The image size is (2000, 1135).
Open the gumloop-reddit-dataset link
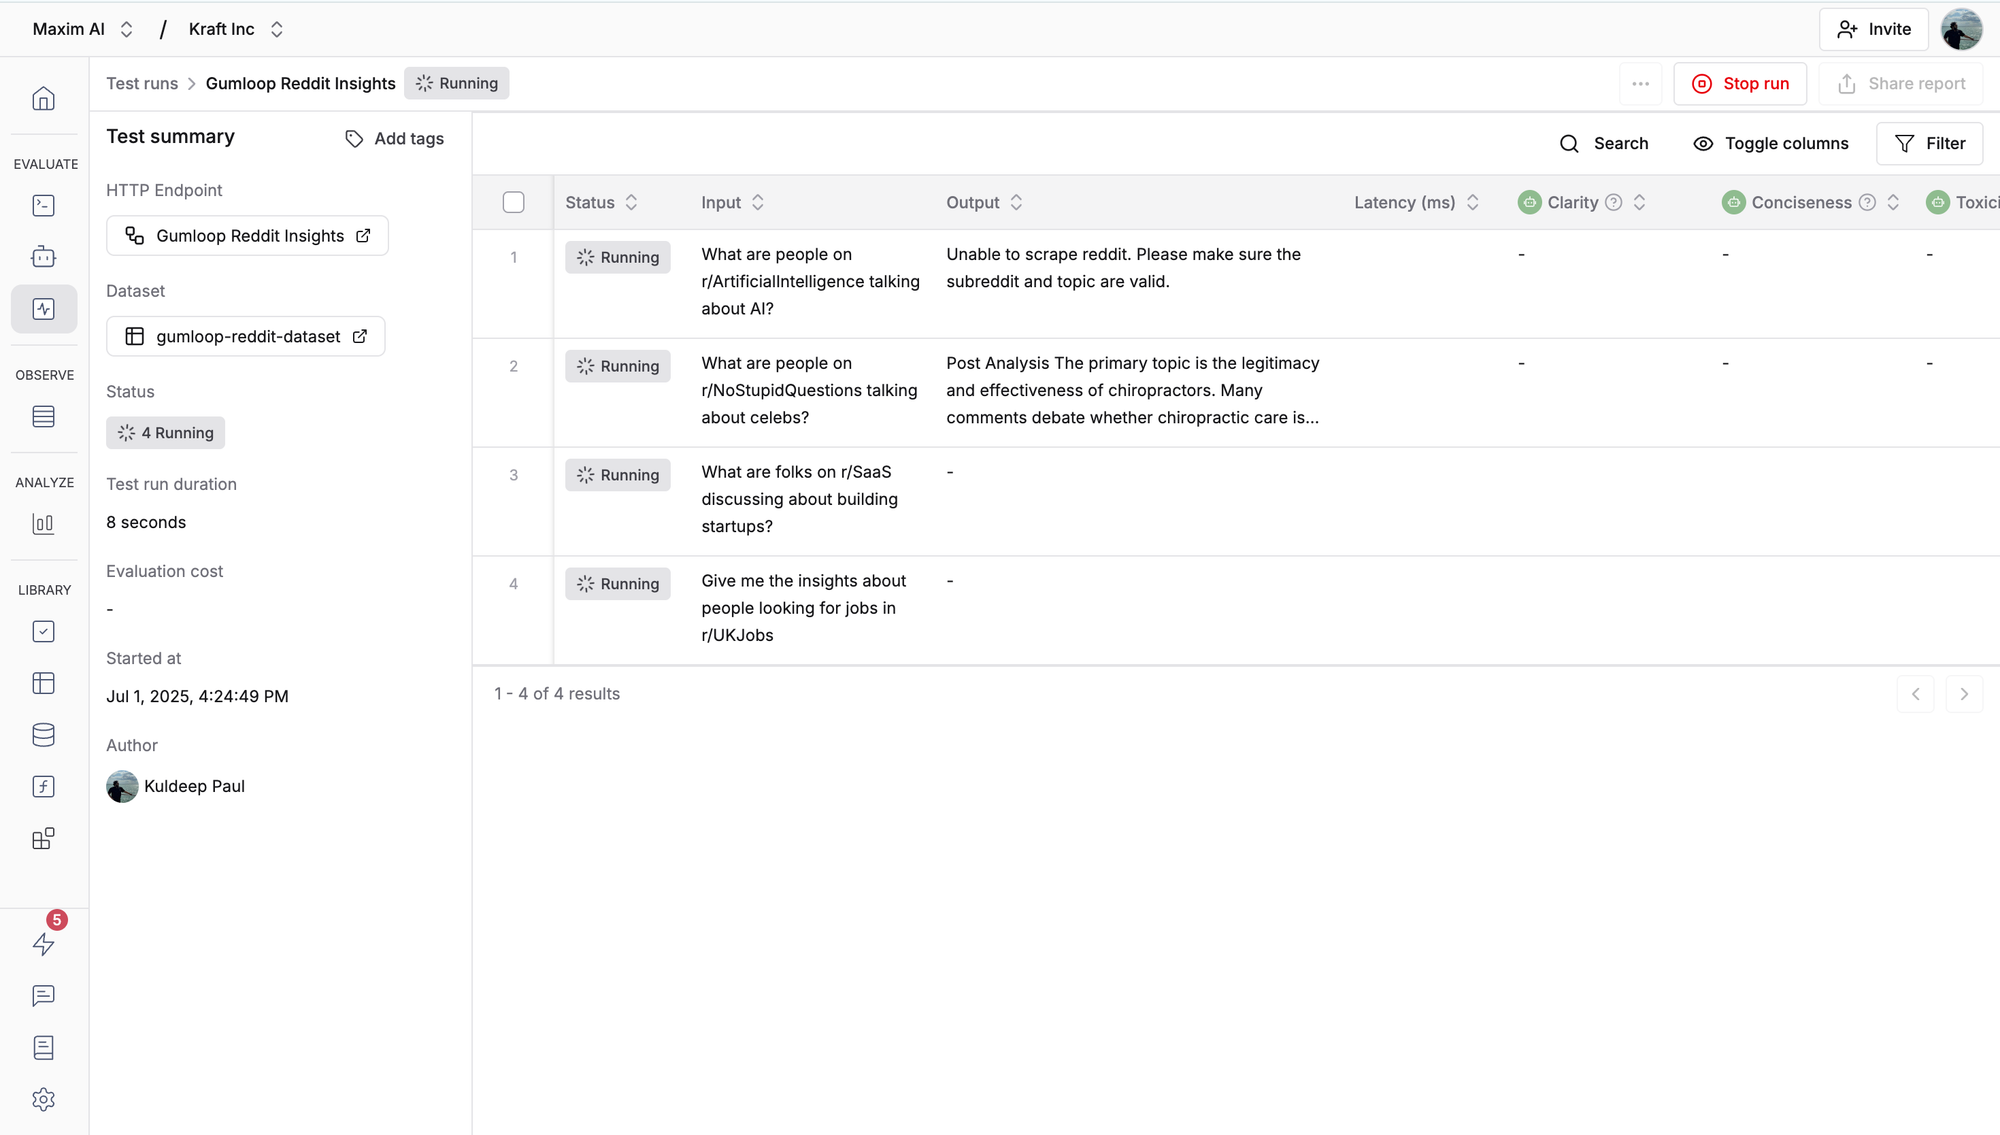[x=246, y=336]
